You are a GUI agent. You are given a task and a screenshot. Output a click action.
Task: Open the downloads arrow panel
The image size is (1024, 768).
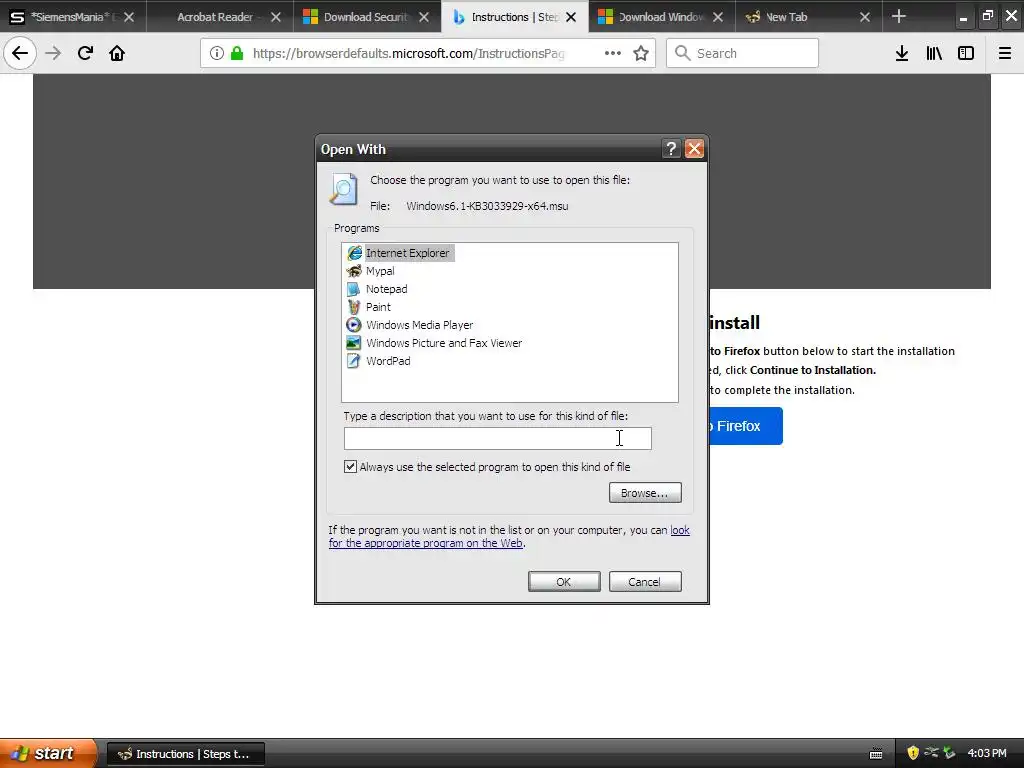[902, 53]
